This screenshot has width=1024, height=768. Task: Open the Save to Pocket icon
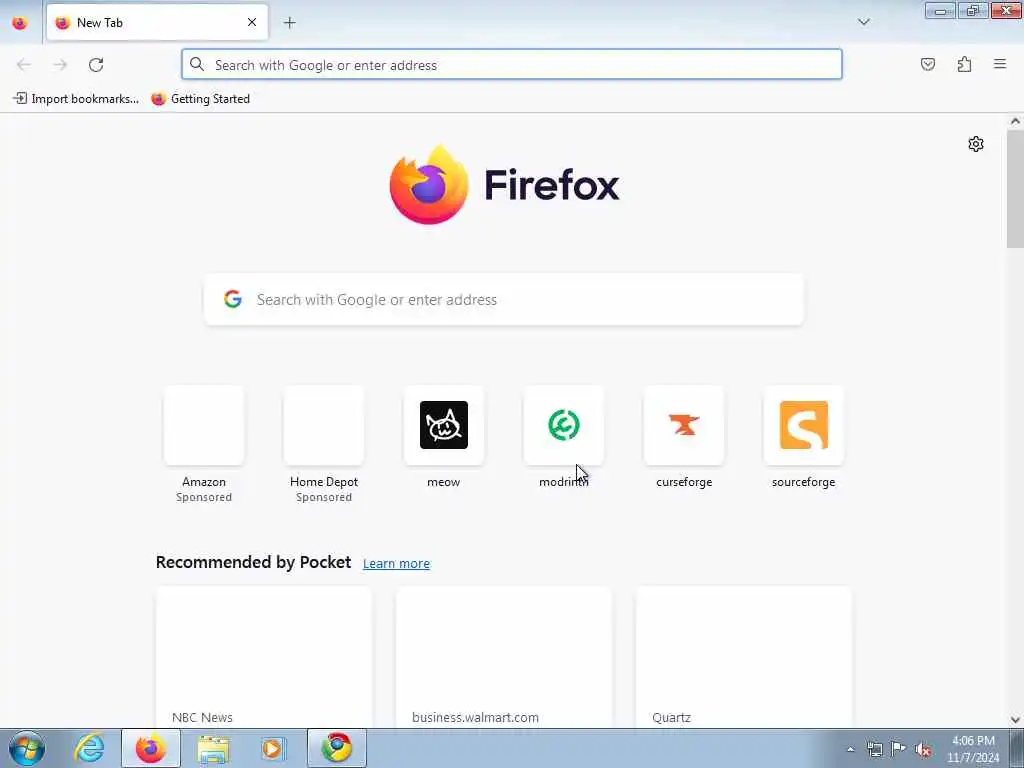pyautogui.click(x=928, y=64)
